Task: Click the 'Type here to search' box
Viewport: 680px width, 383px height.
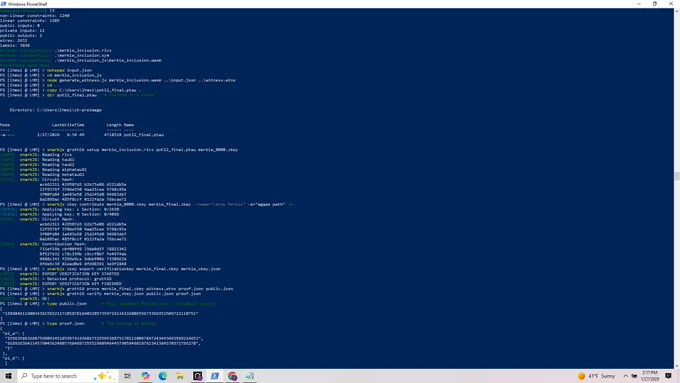Action: [x=67, y=376]
